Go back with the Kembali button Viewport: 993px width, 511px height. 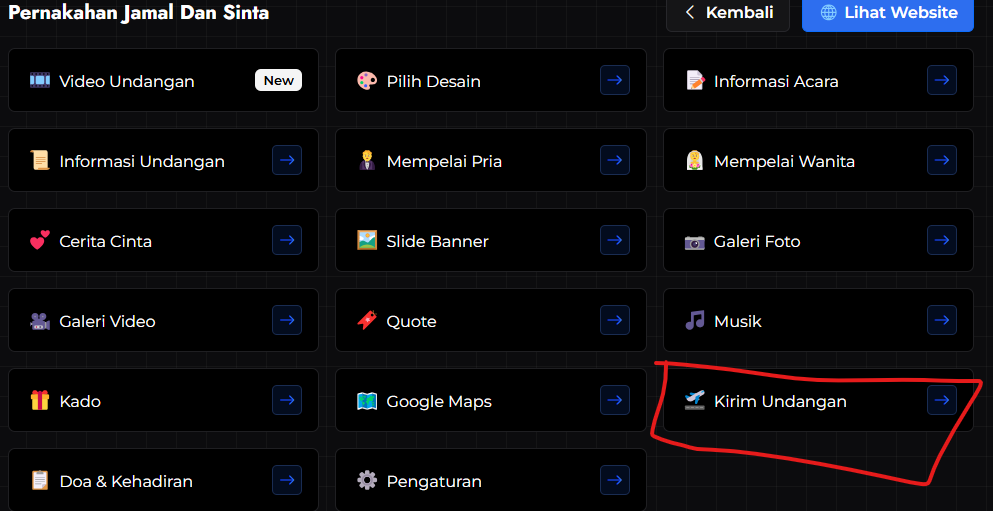click(x=728, y=13)
